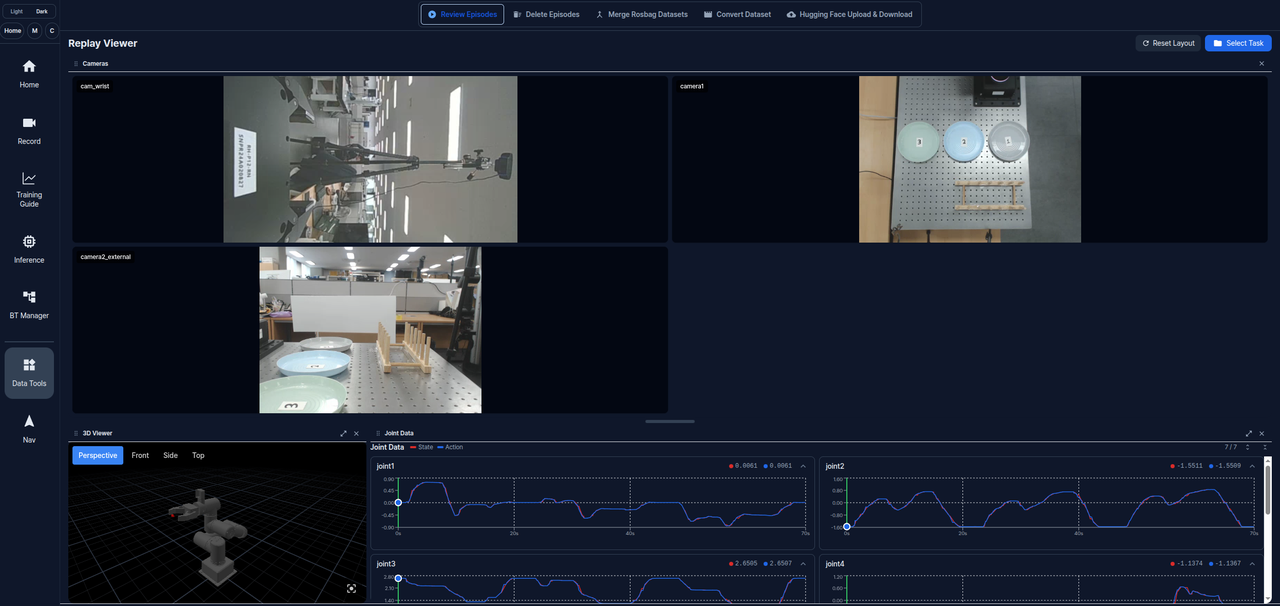Screen dimensions: 1280x606
Task: Maximize the 3D Viewer panel
Action: click(x=343, y=433)
